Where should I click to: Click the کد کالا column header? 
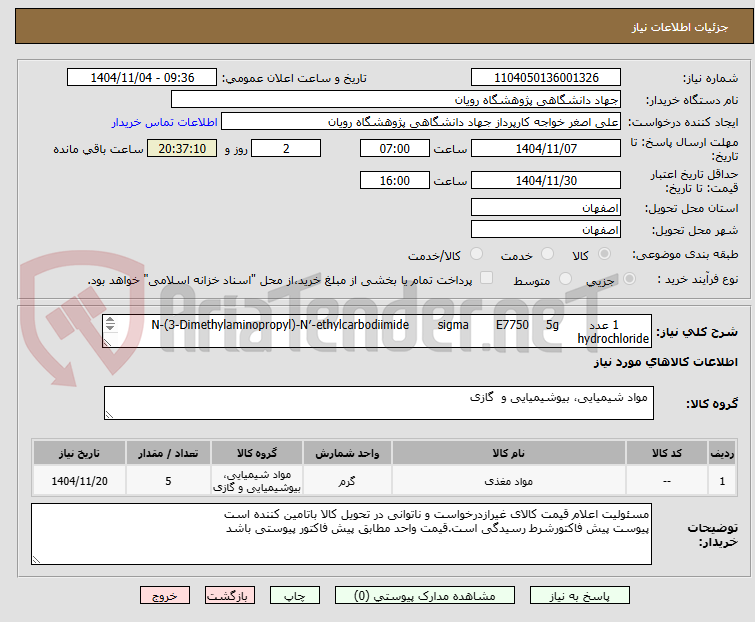pos(667,453)
